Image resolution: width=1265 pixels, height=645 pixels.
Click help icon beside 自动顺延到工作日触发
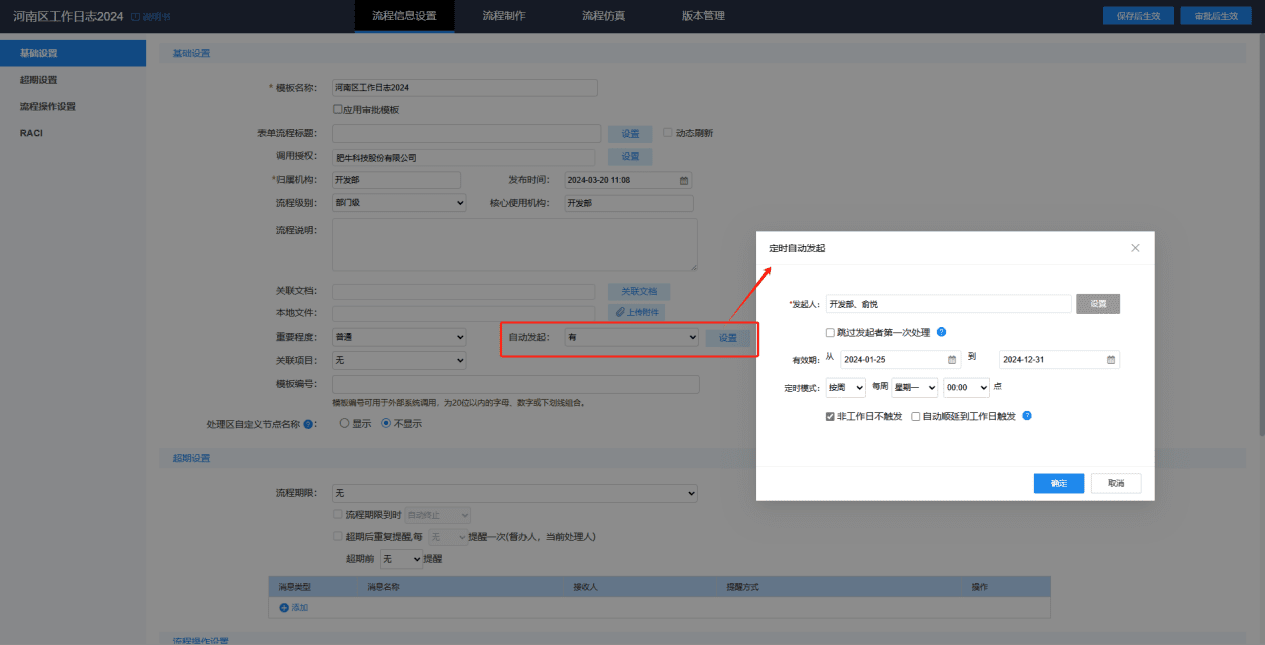(1027, 416)
